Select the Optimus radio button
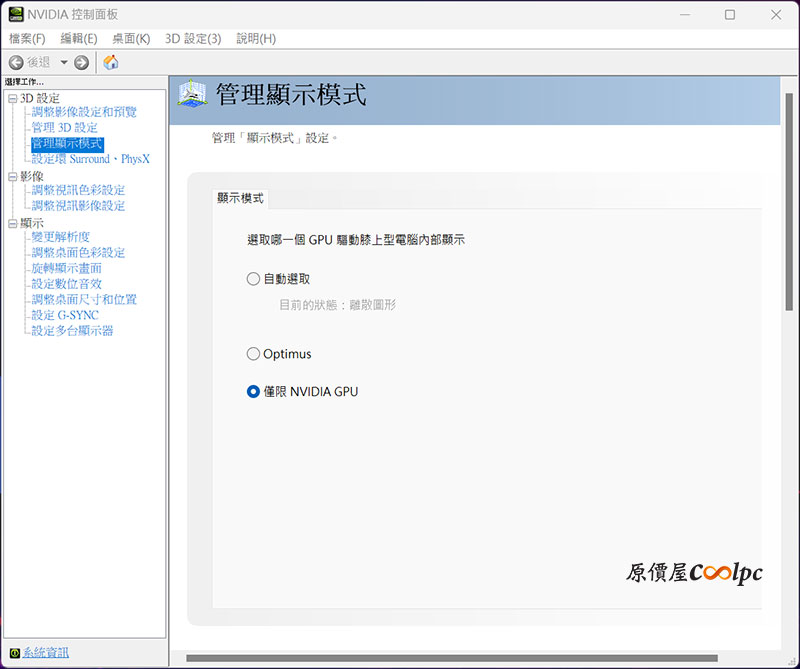 point(253,354)
